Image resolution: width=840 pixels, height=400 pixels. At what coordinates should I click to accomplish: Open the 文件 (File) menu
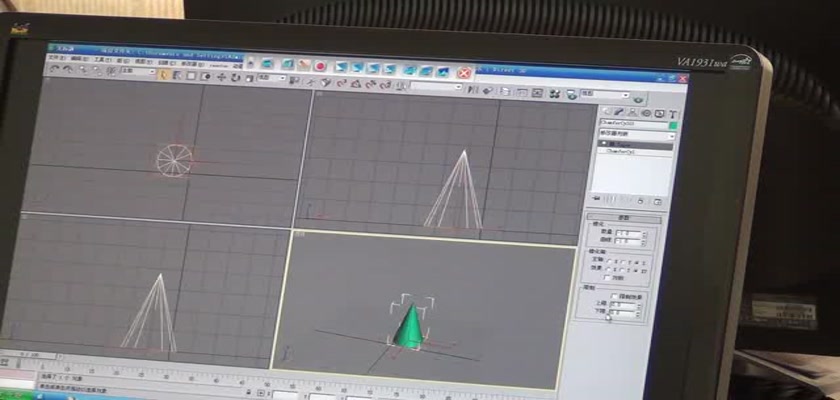[55, 57]
